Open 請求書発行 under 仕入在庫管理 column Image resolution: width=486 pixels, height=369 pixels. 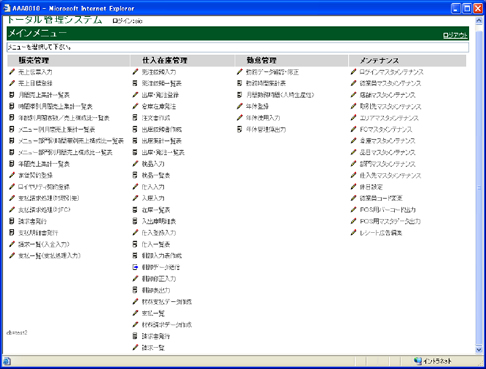click(x=156, y=336)
